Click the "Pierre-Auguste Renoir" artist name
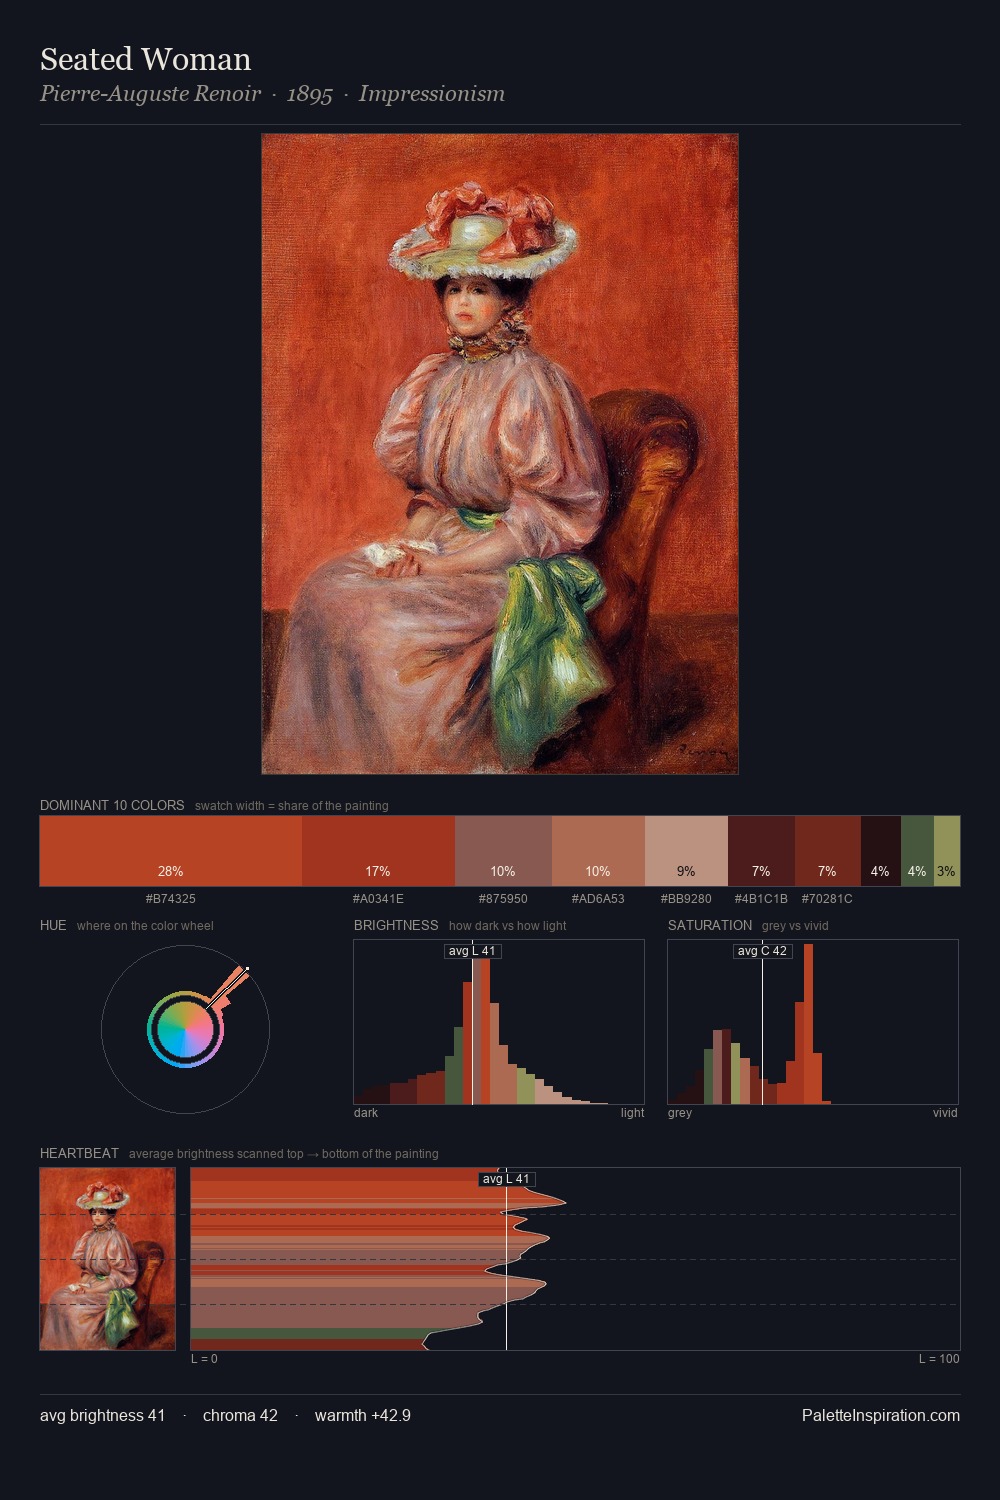Viewport: 1000px width, 1500px height. click(150, 94)
